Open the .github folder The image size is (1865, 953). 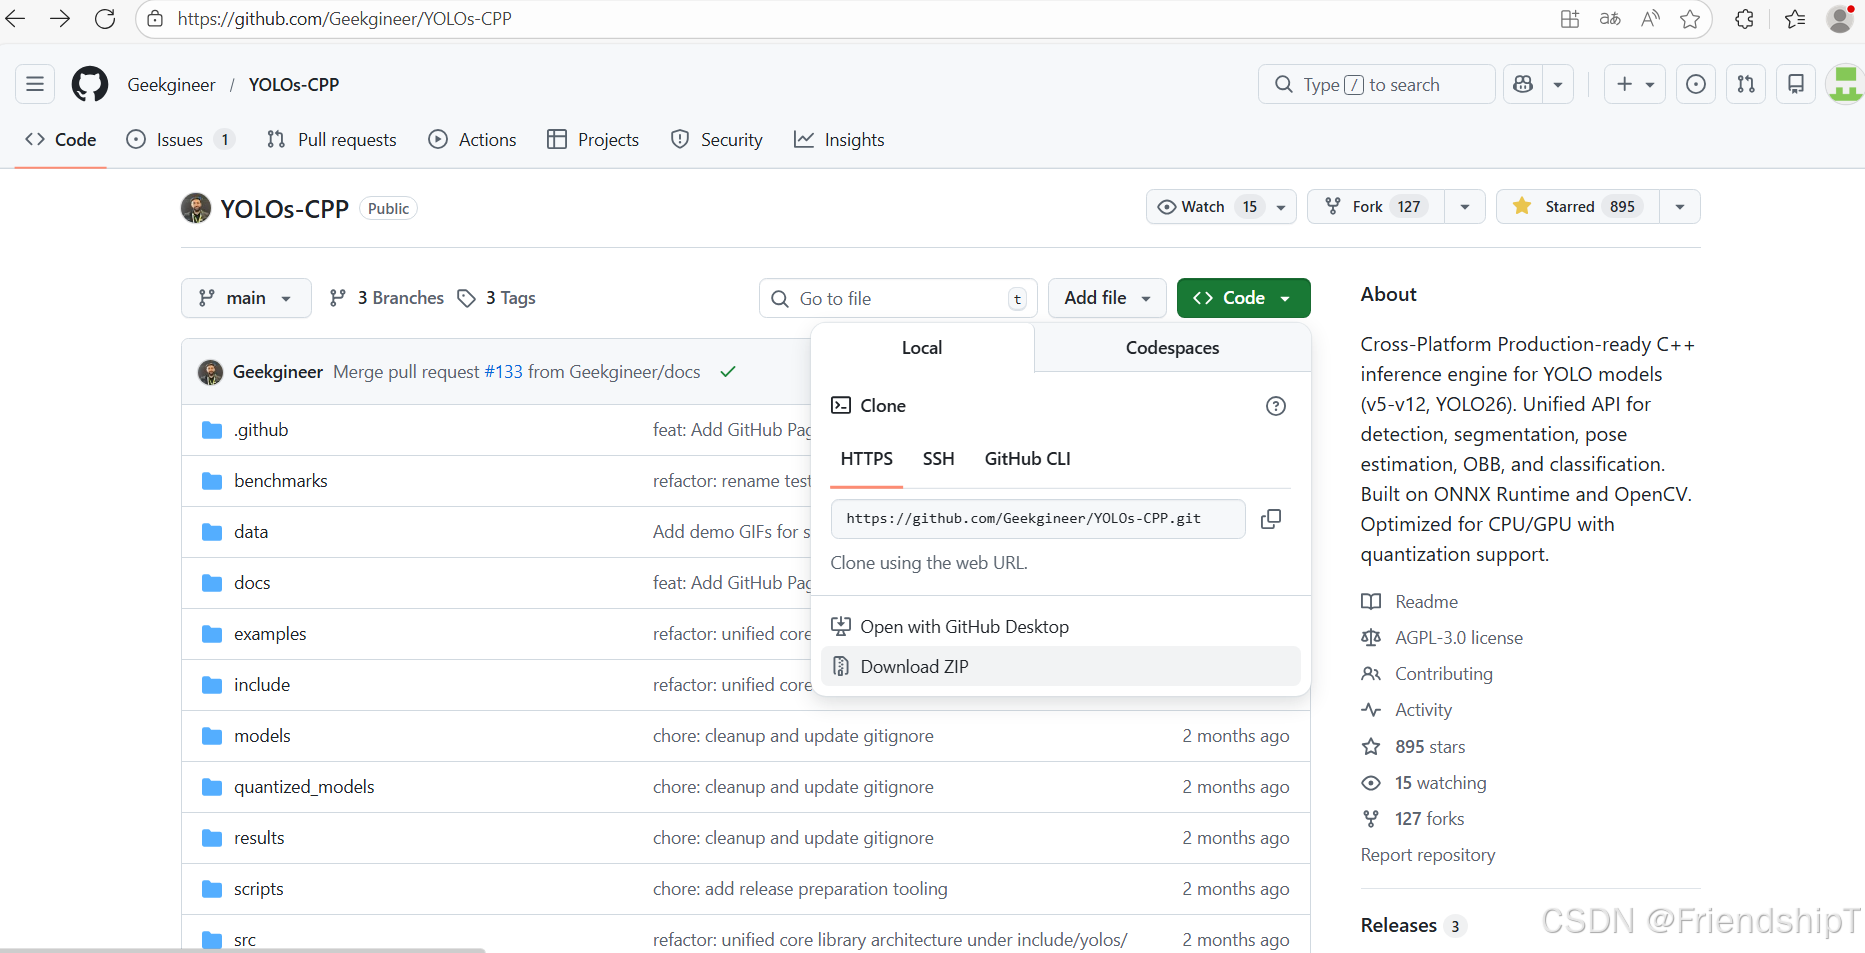(261, 430)
